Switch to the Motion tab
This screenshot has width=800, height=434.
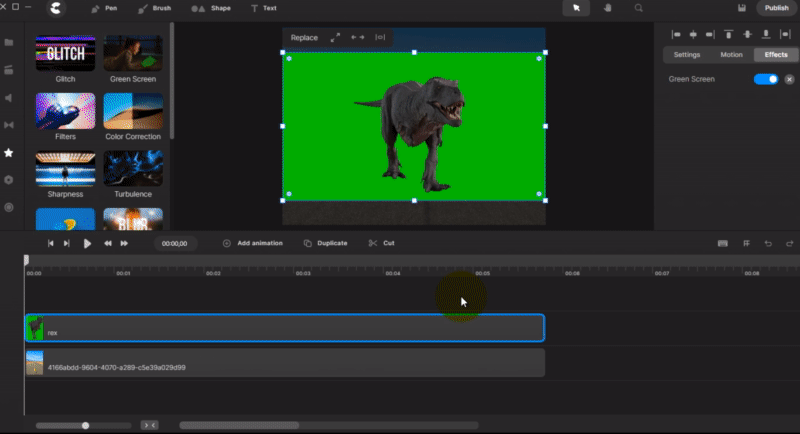coord(731,55)
